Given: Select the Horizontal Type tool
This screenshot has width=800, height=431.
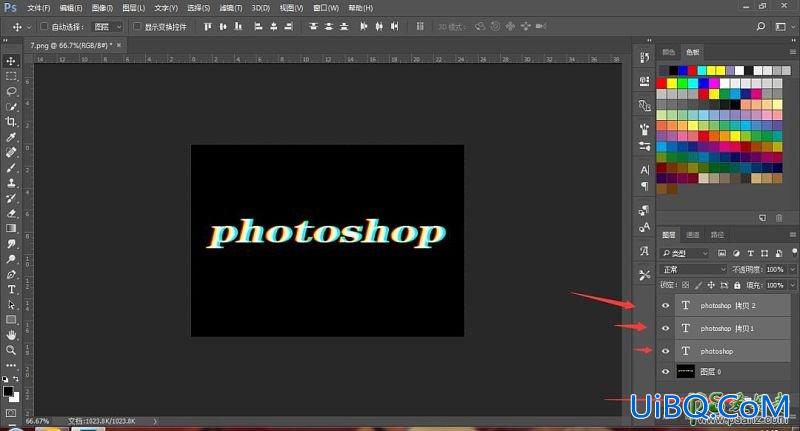Looking at the screenshot, I should (11, 289).
